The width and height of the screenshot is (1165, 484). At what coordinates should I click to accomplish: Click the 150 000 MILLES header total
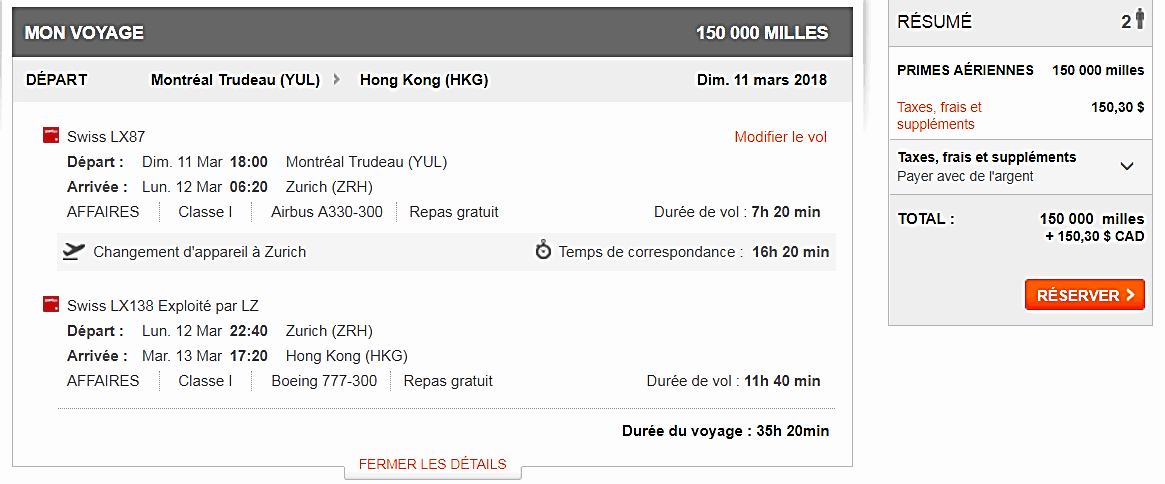click(x=762, y=33)
